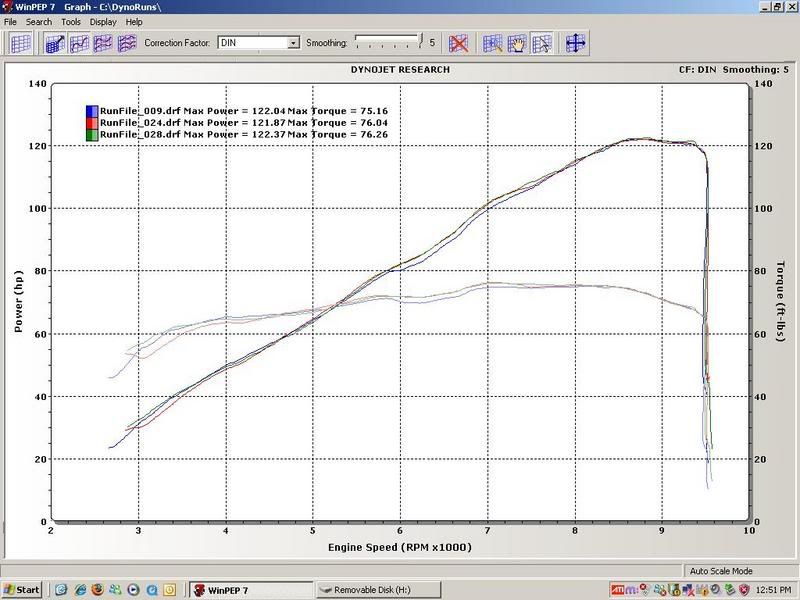Click the red X delete graph icon
This screenshot has height=600, width=800.
(458, 43)
